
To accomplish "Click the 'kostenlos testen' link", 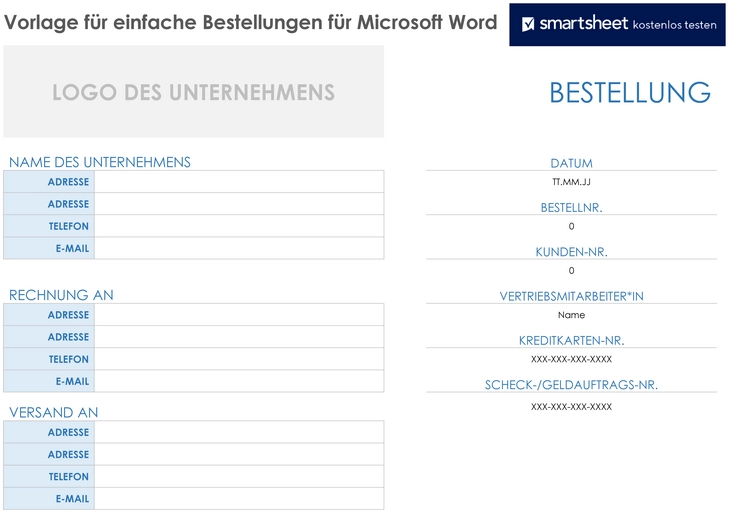I will coord(675,25).
